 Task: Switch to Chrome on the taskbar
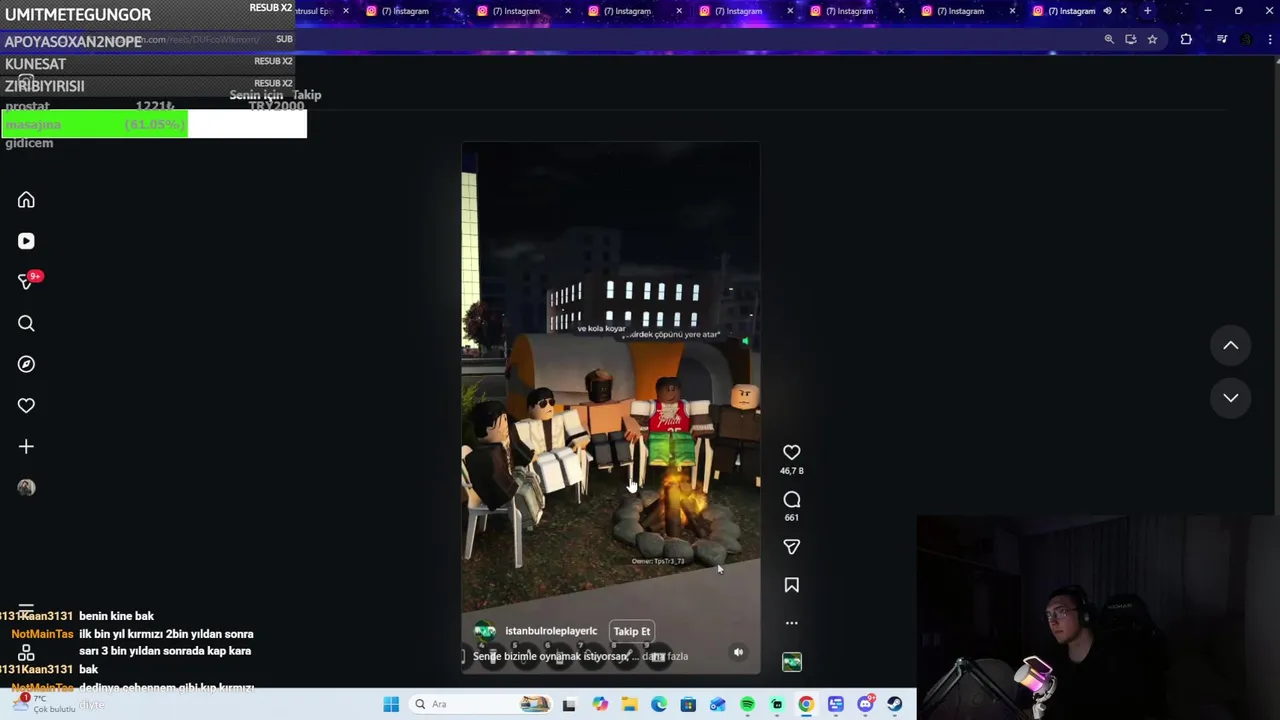(806, 704)
